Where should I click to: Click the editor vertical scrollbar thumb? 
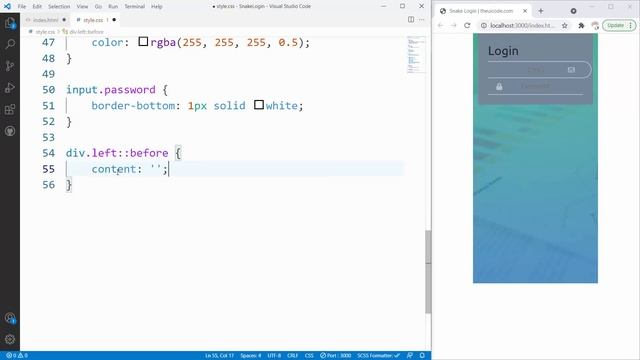pos(428,272)
